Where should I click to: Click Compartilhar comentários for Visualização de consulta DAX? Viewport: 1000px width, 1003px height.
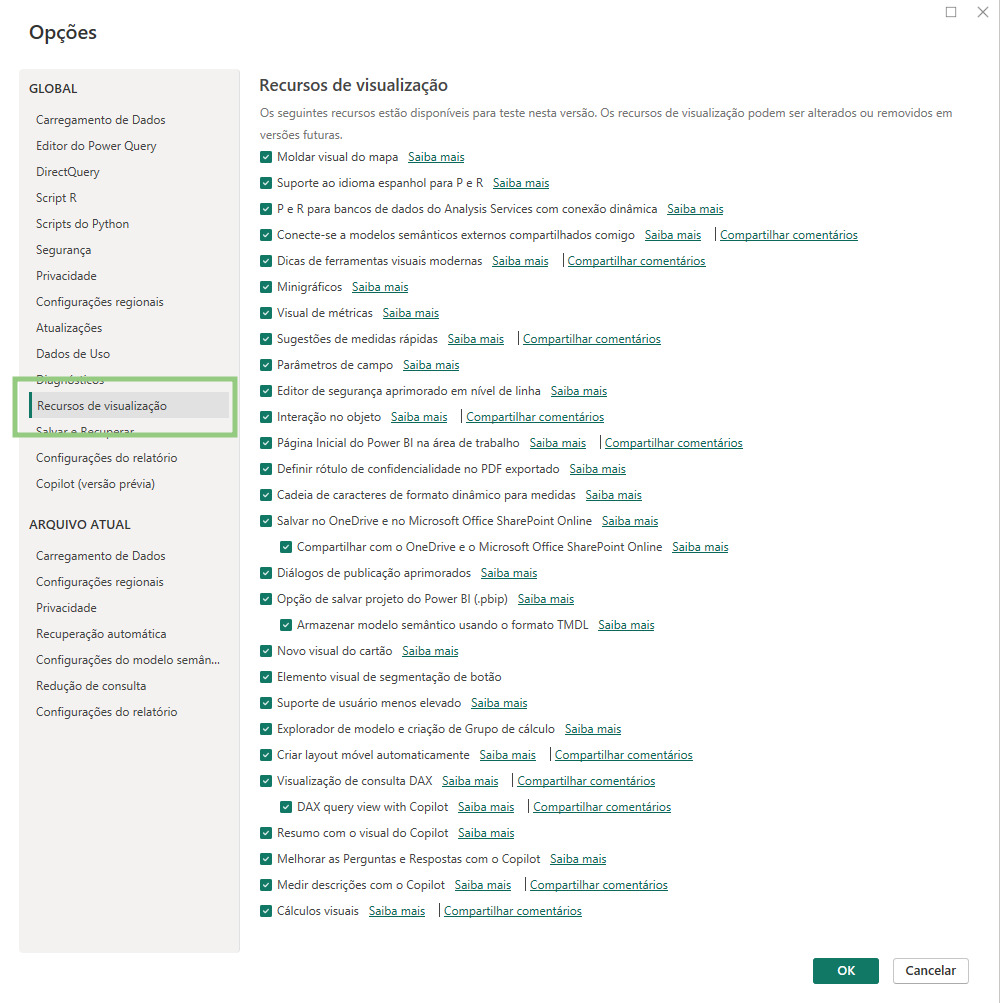click(x=586, y=781)
